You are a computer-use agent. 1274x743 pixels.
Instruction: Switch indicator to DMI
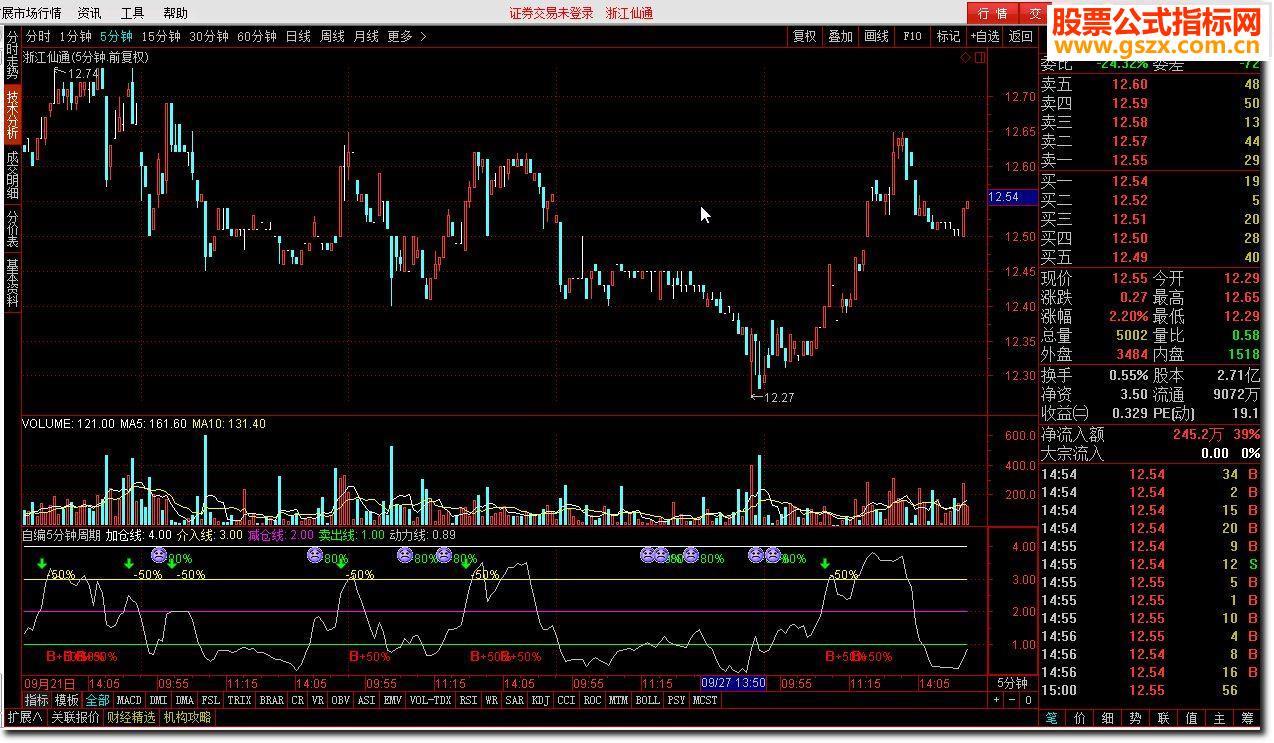[159, 700]
